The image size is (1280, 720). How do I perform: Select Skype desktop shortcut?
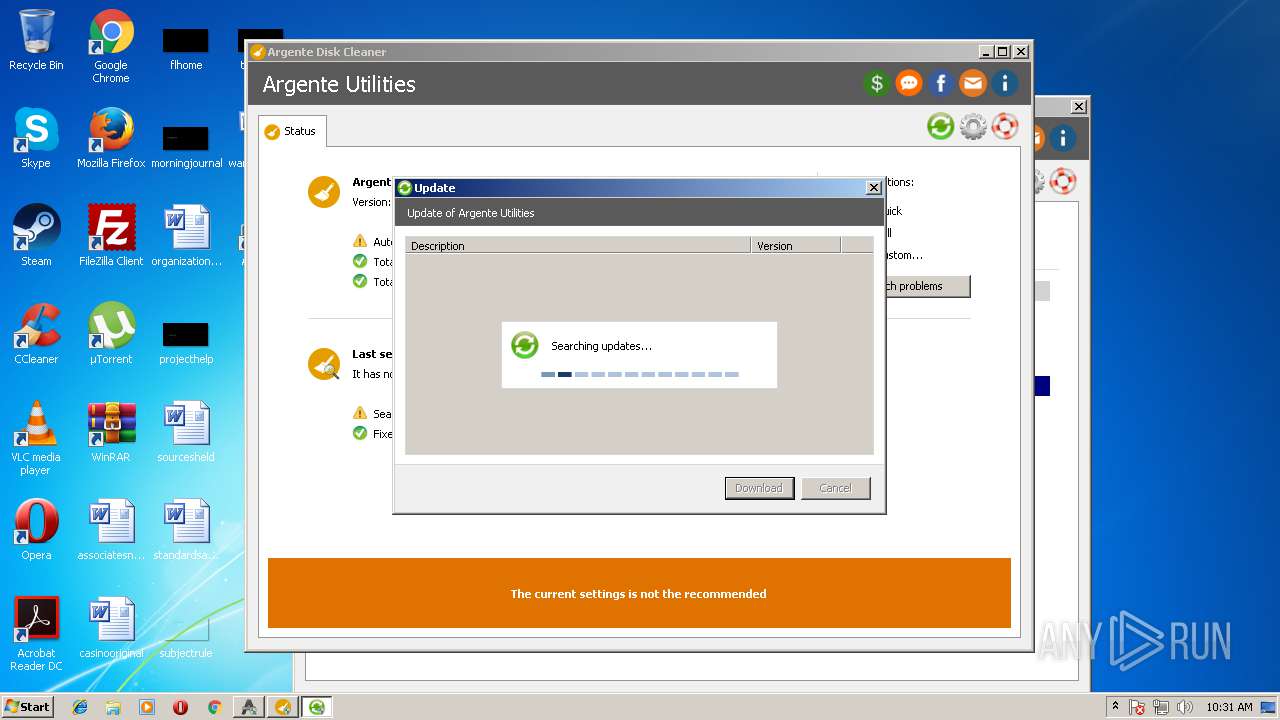pos(36,137)
